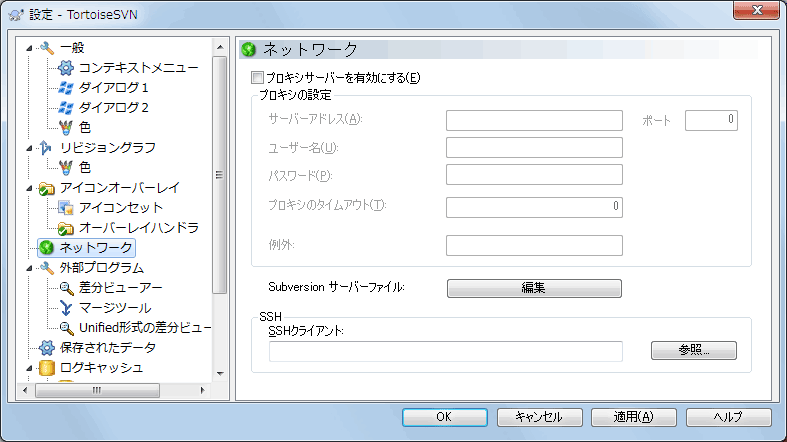
Task: Click the tree vertical scrollbar thumb
Action: (219, 175)
